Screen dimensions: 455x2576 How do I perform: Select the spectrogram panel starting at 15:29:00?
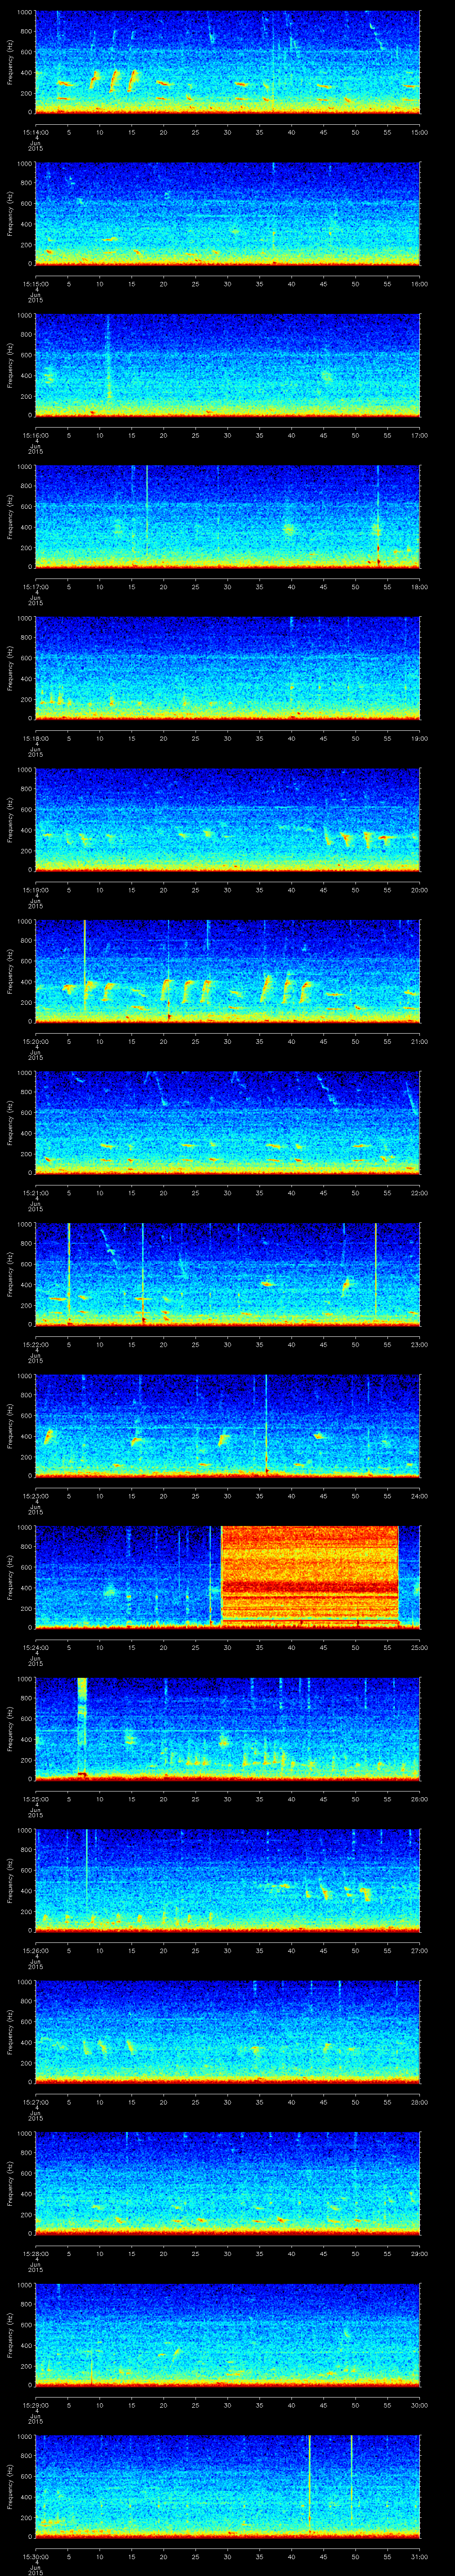tap(228, 2334)
